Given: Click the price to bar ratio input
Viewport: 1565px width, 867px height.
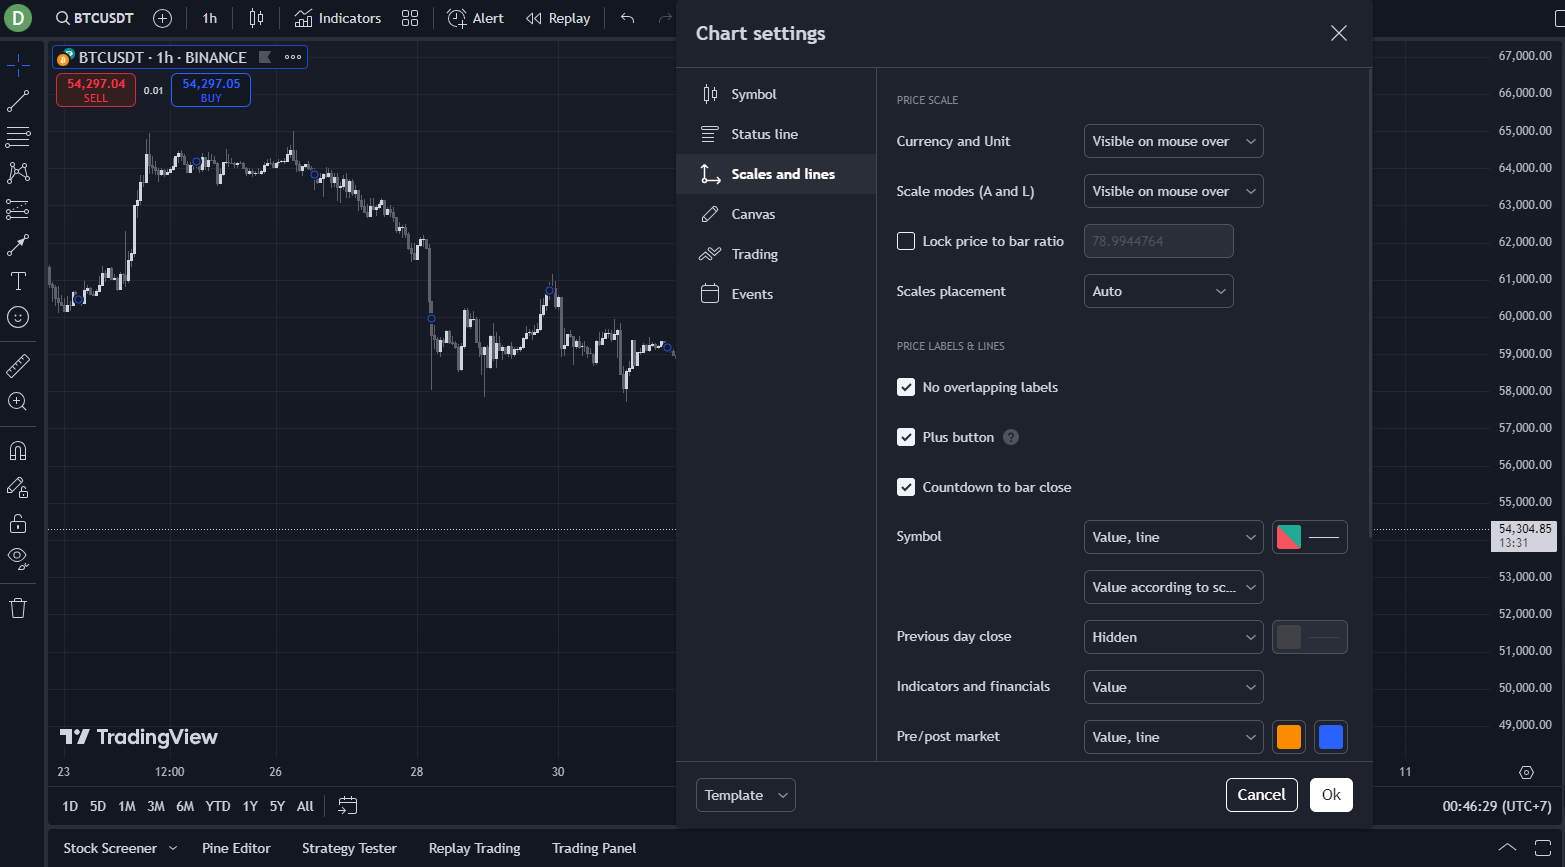Looking at the screenshot, I should coord(1158,241).
